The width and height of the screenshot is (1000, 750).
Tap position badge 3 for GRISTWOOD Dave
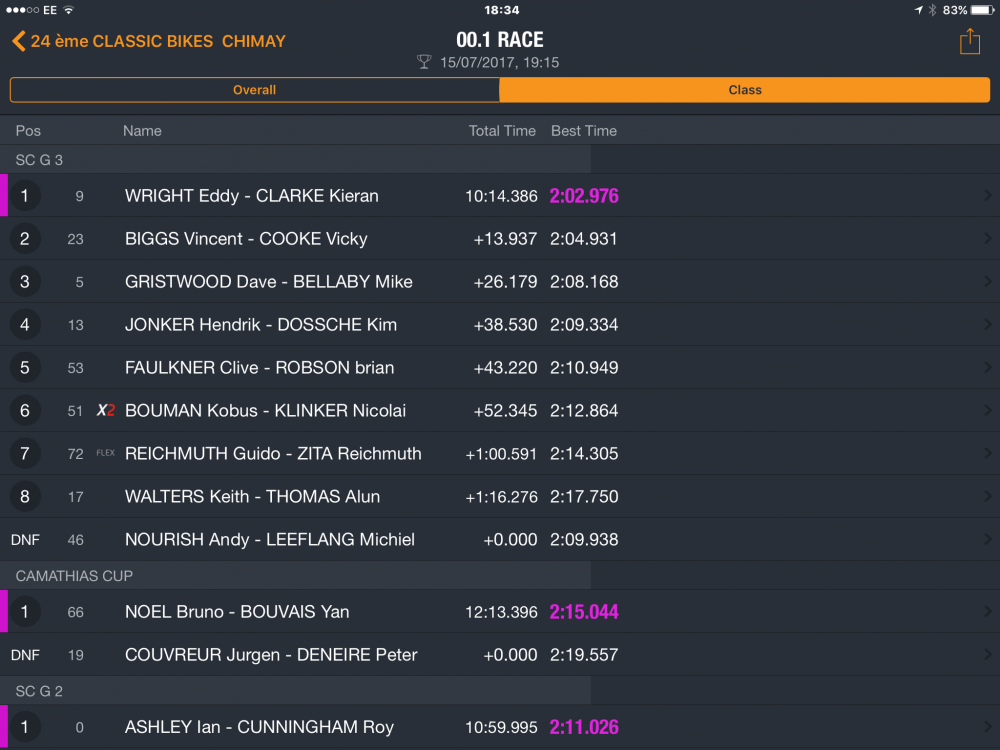25,281
